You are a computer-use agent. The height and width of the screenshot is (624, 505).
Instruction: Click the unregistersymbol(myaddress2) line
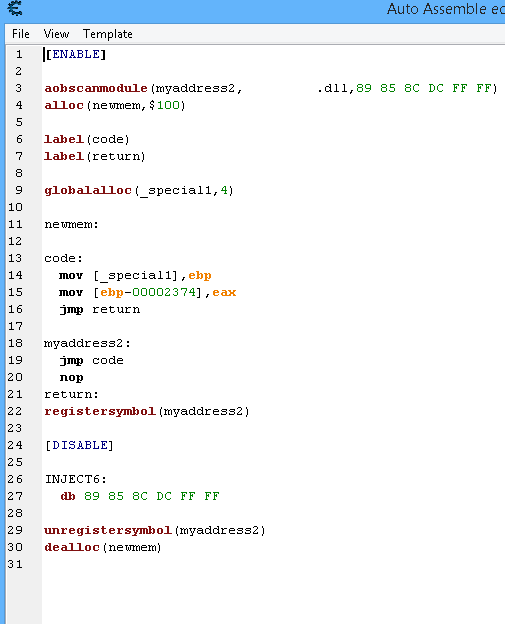pos(155,530)
